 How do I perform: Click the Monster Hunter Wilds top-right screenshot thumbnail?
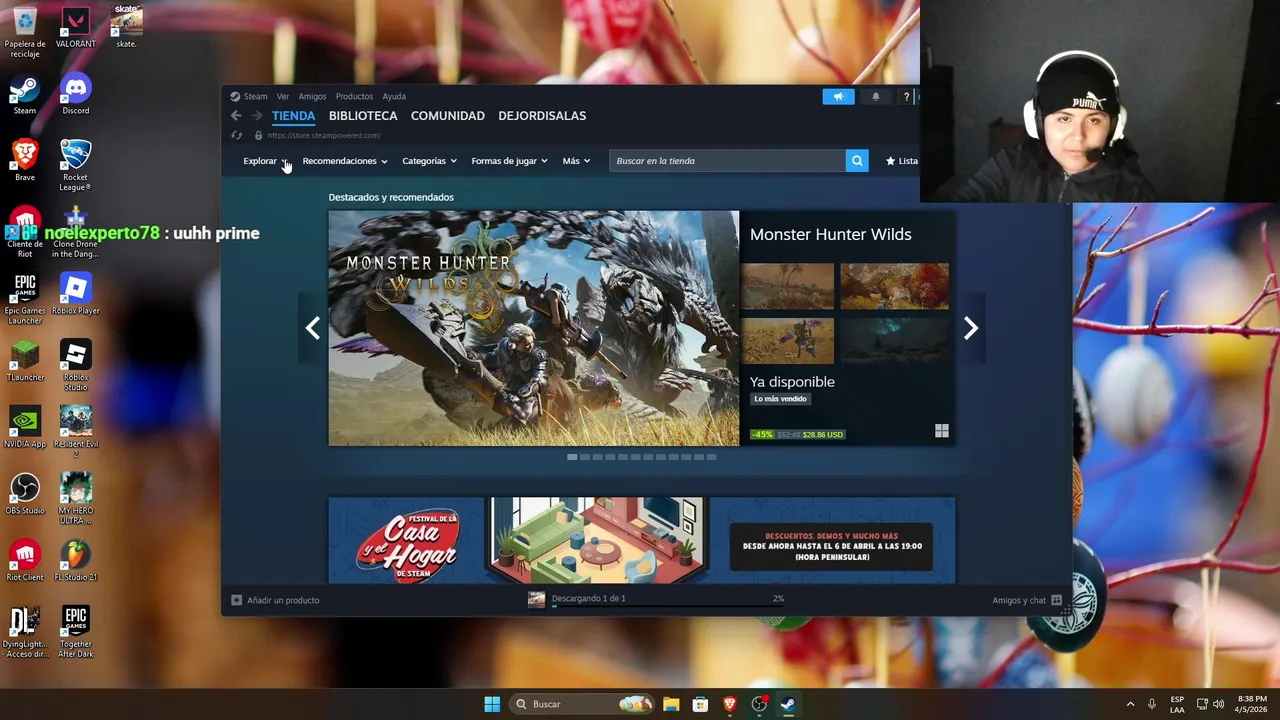point(895,286)
